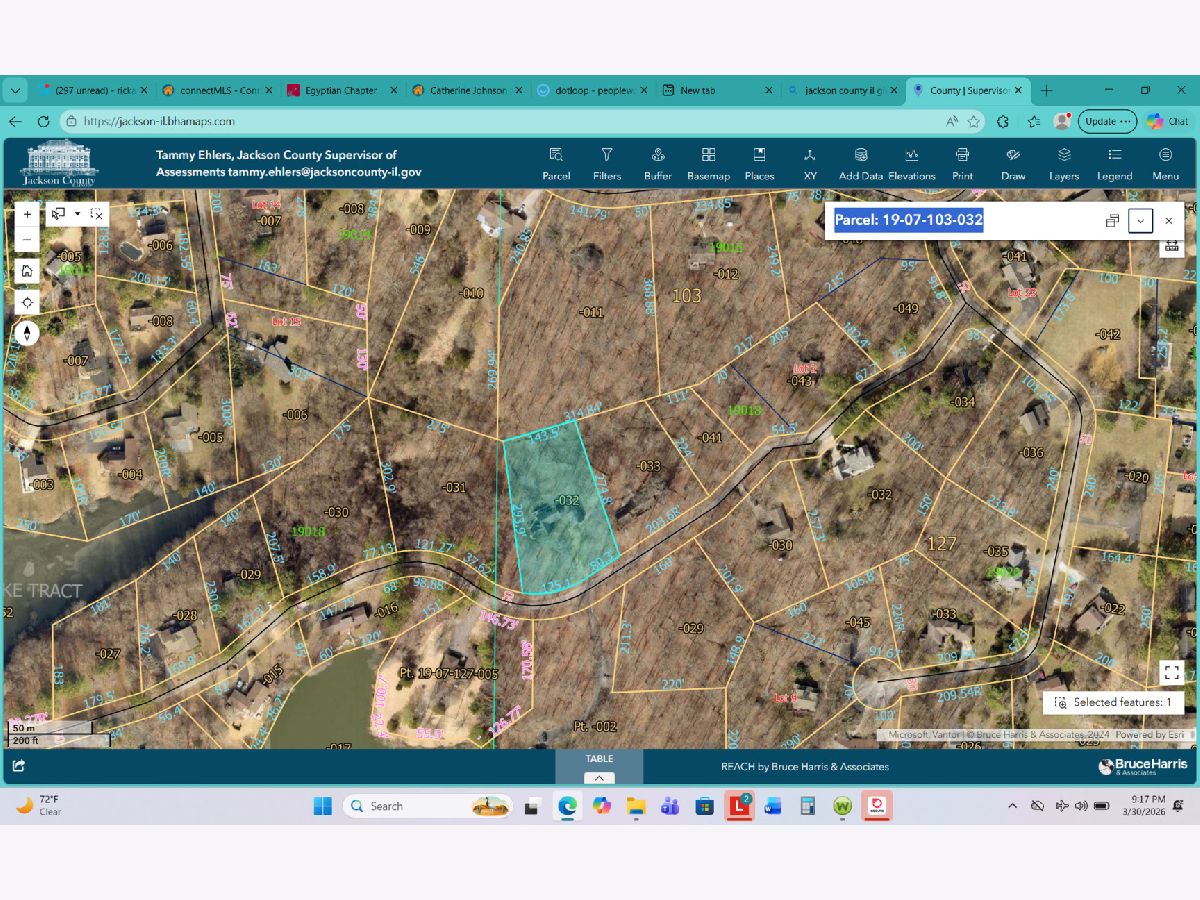Toggle the Layers panel
The width and height of the screenshot is (1200, 900).
1064,163
